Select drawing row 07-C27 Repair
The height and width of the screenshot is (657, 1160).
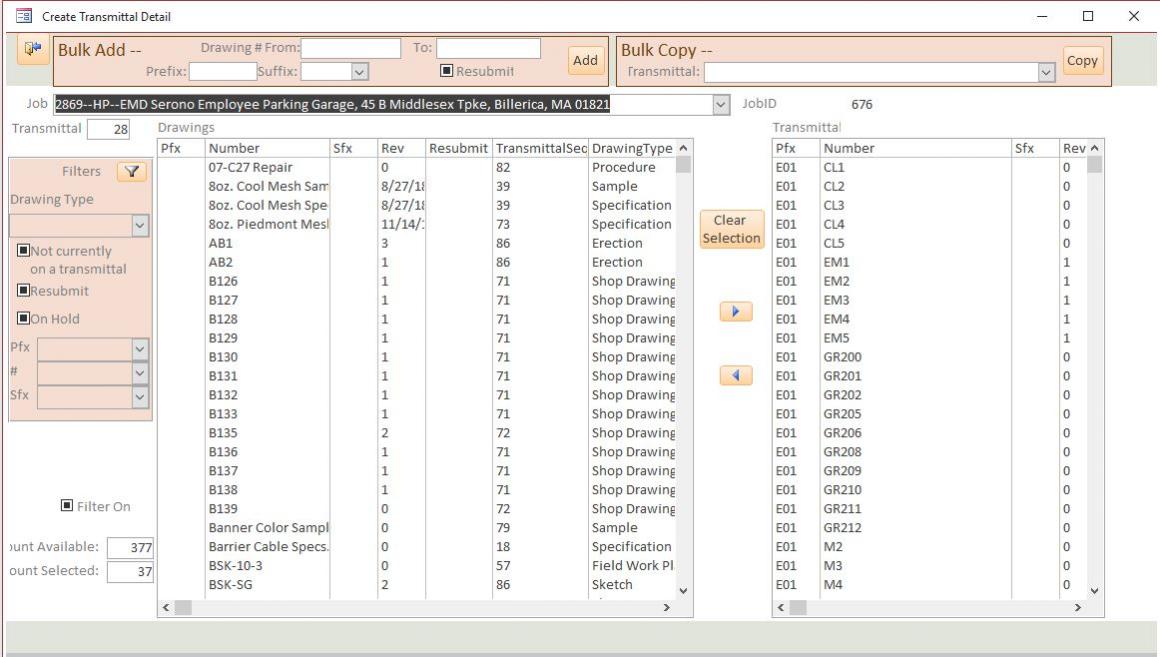[417, 167]
